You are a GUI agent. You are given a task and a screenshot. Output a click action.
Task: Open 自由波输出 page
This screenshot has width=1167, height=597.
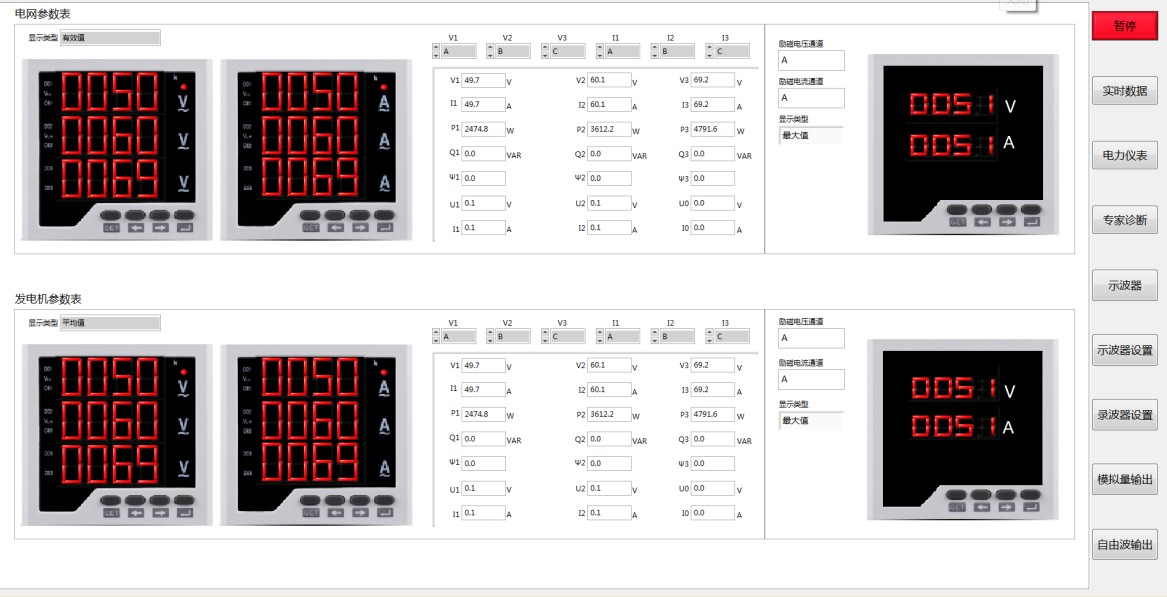(x=1125, y=544)
